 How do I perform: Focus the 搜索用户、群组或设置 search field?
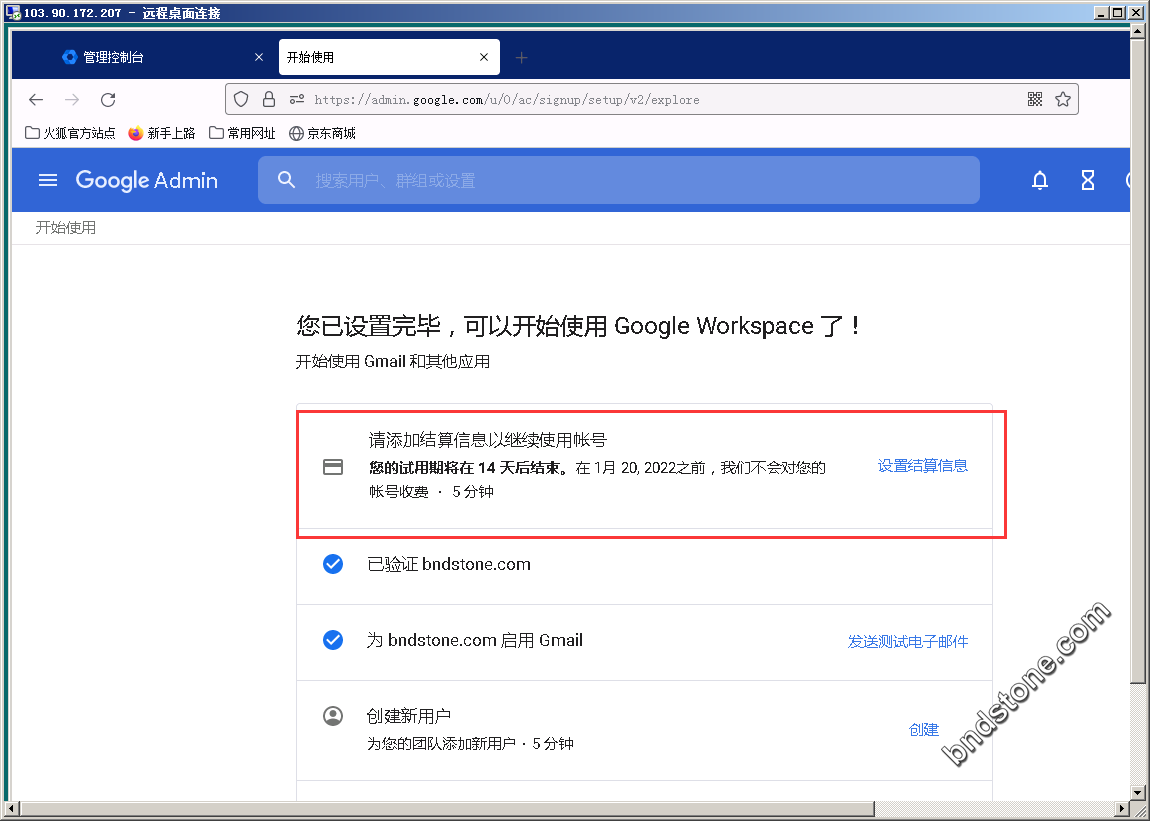coord(619,180)
